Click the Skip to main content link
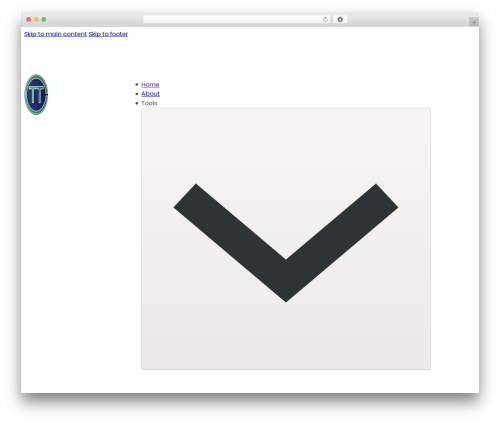Screen dimensions: 500x423 click(x=55, y=34)
